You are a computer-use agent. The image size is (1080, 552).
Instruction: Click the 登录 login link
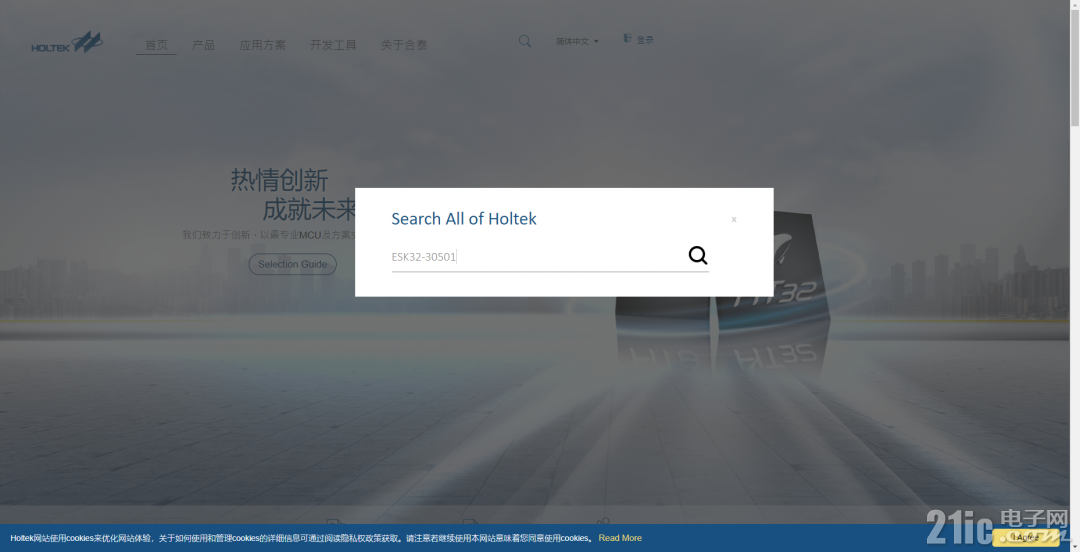pyautogui.click(x=645, y=40)
